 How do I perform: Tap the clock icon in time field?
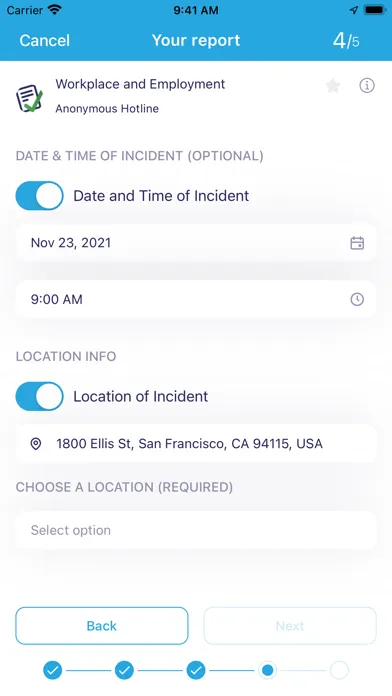point(357,299)
